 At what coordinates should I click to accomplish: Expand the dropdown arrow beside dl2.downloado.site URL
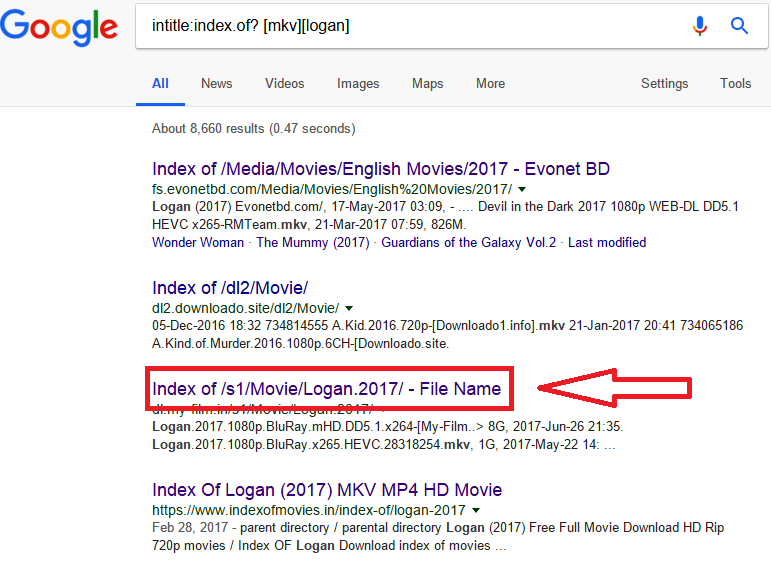pos(349,308)
